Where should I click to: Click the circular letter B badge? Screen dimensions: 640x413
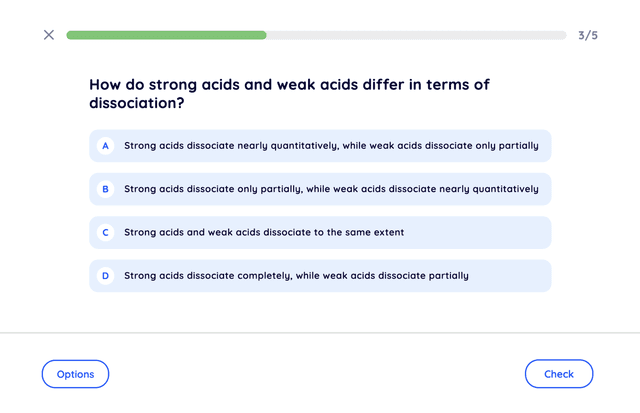point(105,189)
